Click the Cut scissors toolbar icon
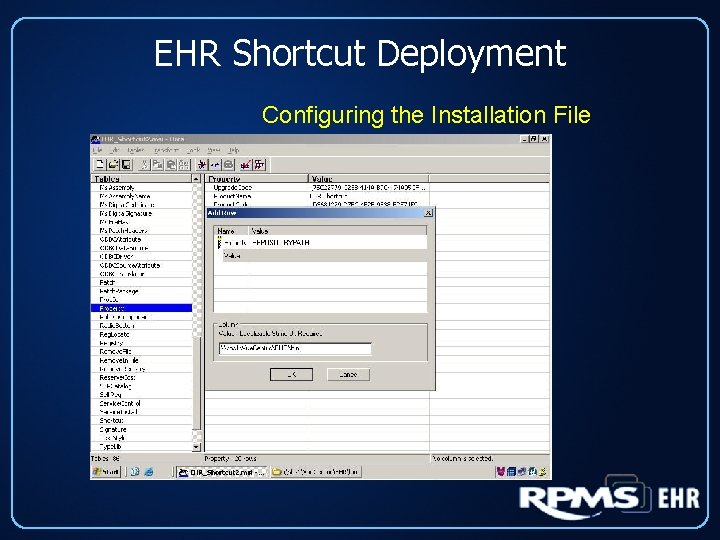Viewport: 720px width, 540px height. point(144,164)
